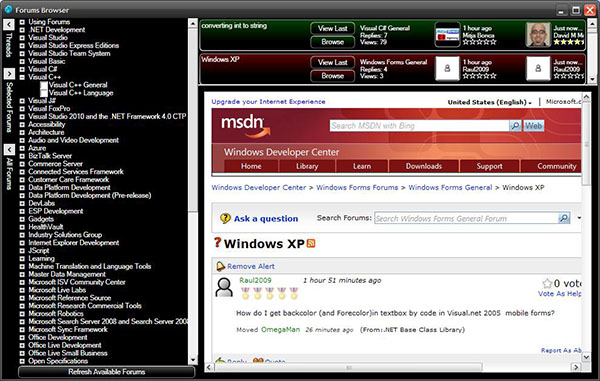Expand the Azure tree node
Screen dimensions: 600x381
[22, 148]
